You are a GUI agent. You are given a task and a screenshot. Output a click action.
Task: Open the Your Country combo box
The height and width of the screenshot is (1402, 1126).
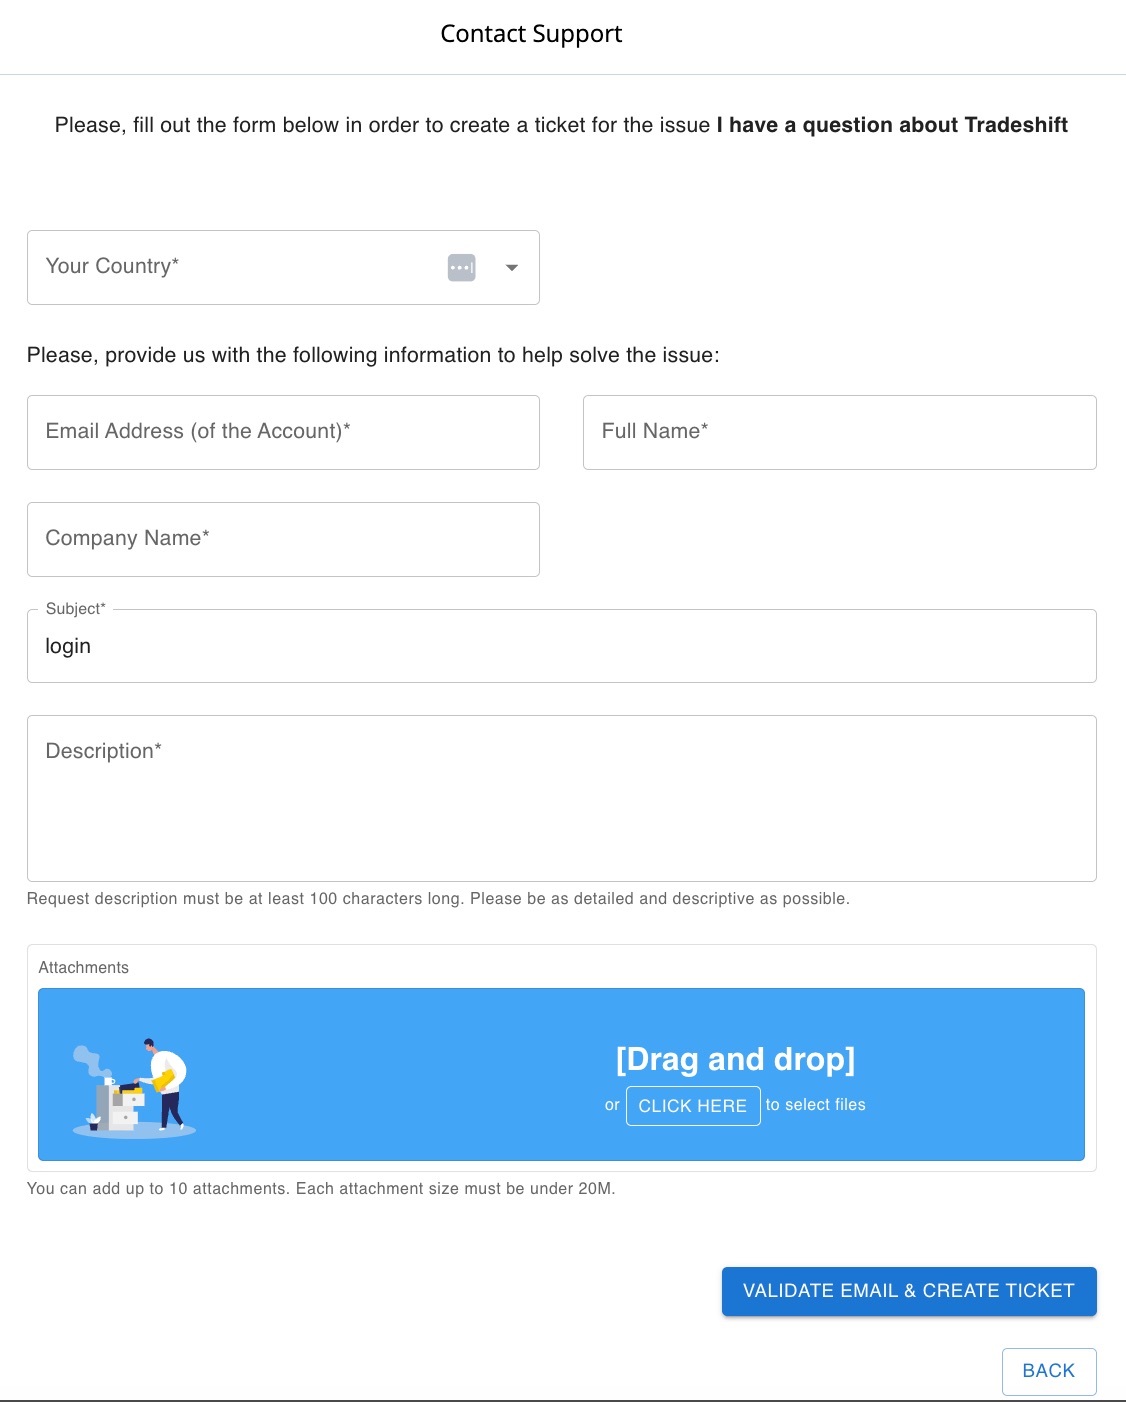240,268
